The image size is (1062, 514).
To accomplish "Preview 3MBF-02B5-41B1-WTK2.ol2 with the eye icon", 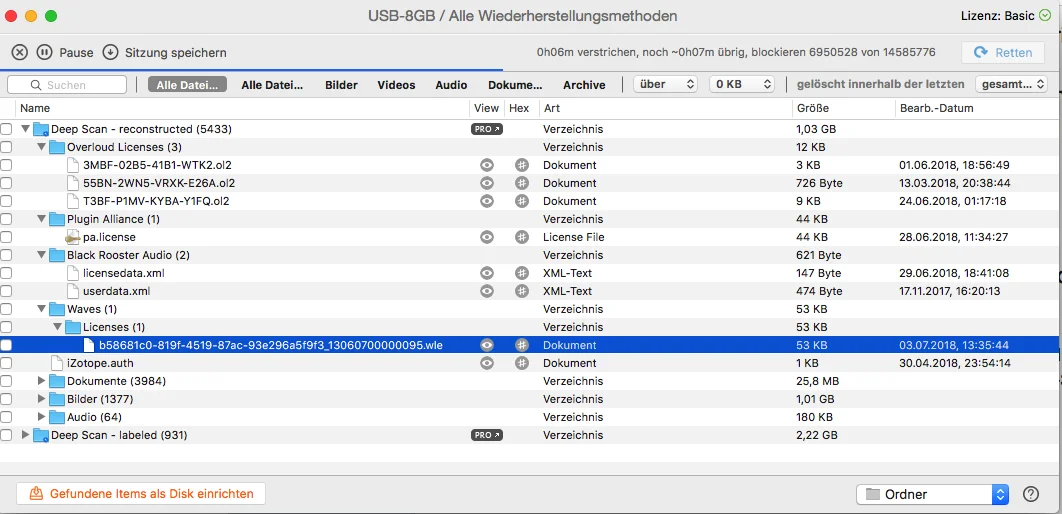I will pos(486,165).
